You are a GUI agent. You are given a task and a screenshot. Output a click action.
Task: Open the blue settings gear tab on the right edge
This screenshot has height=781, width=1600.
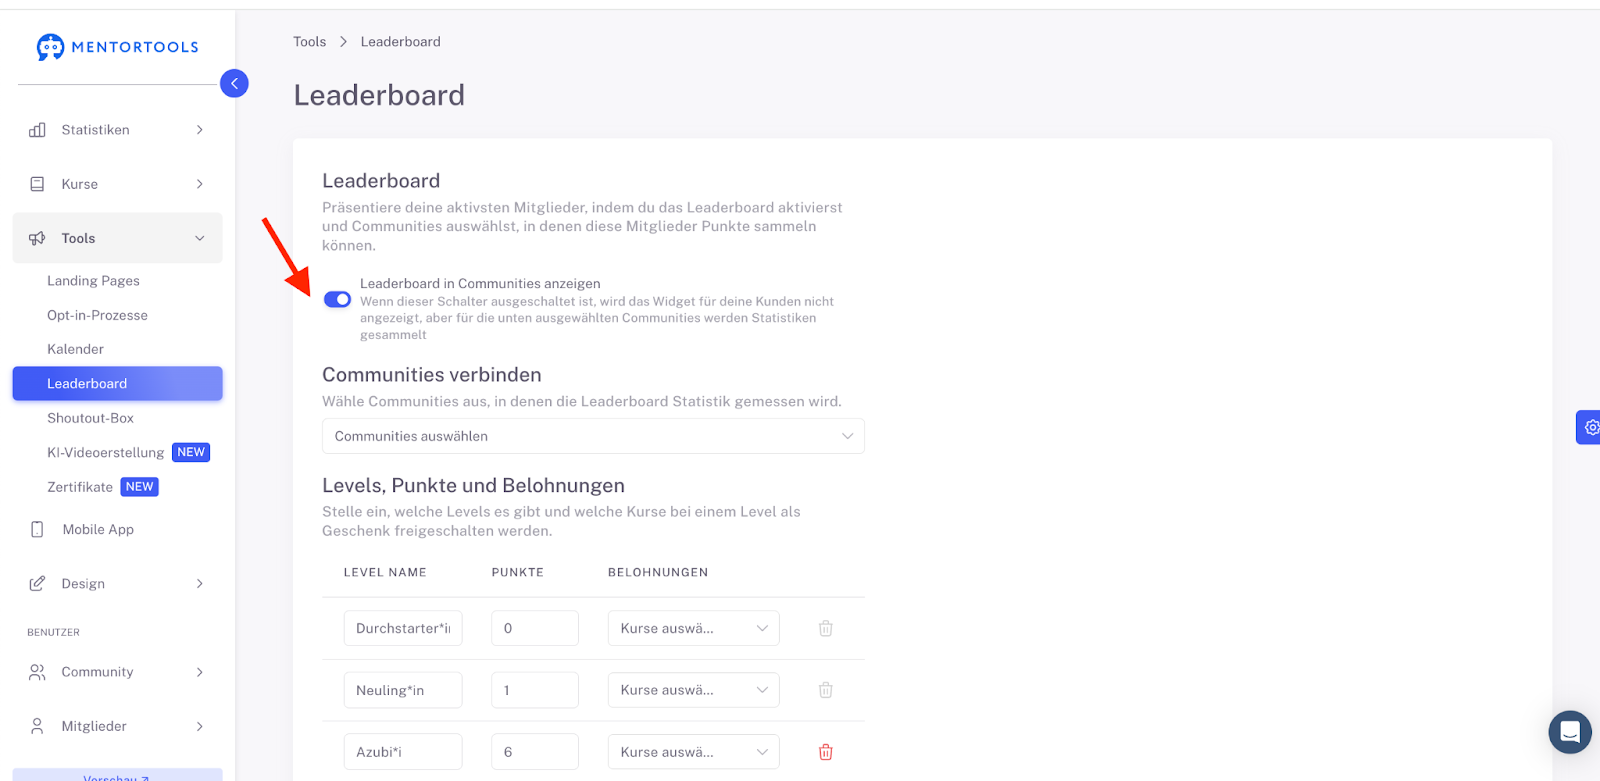coord(1589,427)
